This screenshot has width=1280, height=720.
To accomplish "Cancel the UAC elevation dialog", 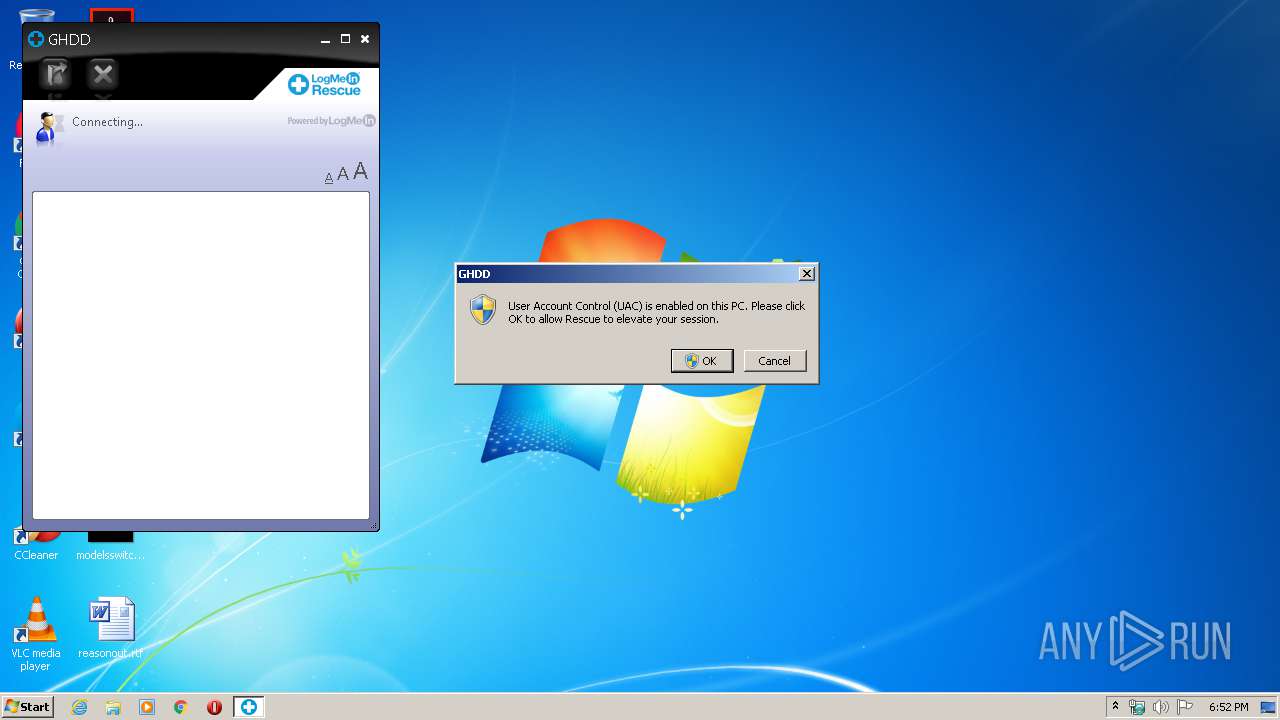I will click(x=775, y=361).
